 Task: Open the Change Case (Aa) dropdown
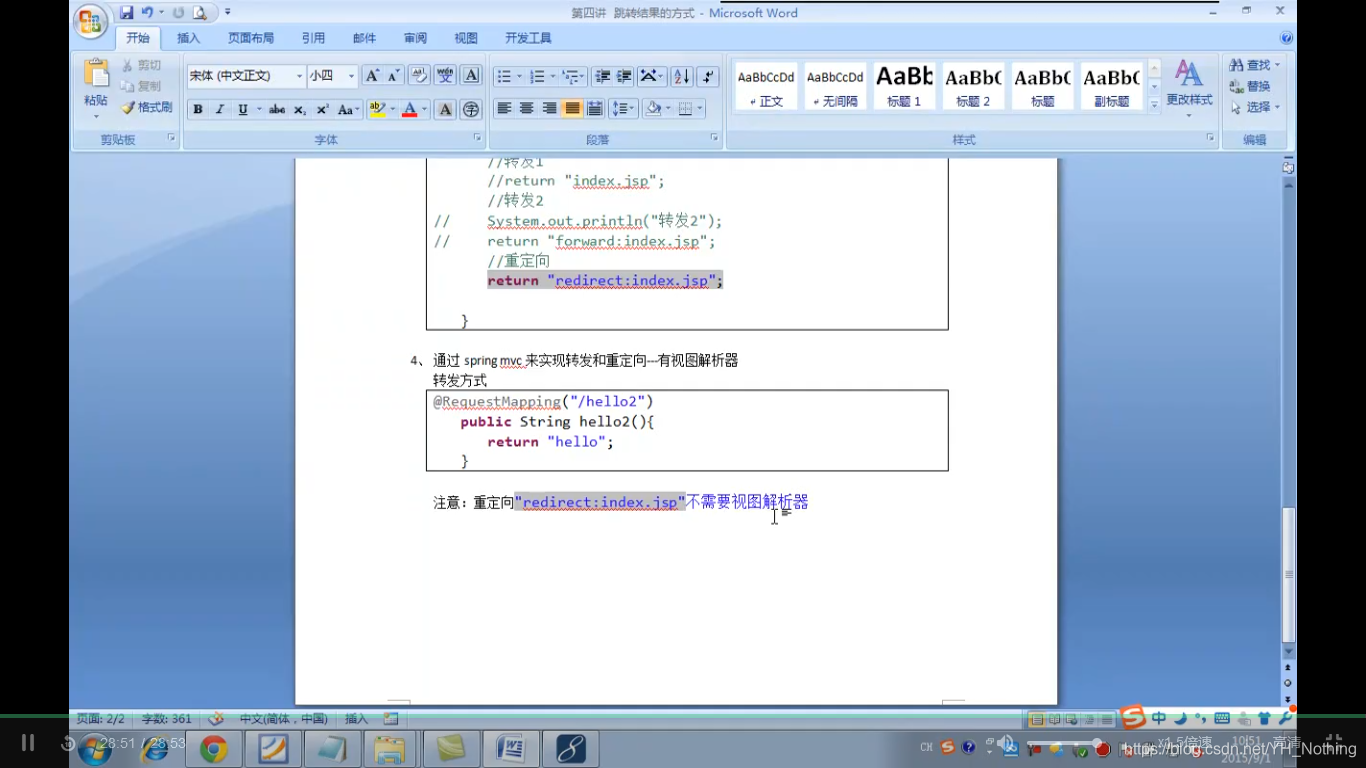348,110
